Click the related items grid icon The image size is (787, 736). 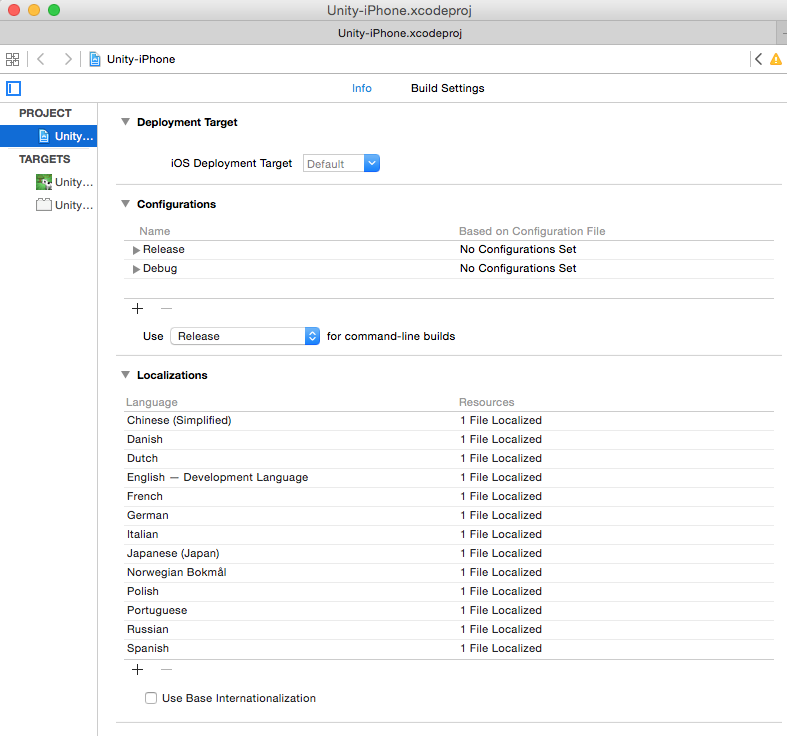click(13, 59)
